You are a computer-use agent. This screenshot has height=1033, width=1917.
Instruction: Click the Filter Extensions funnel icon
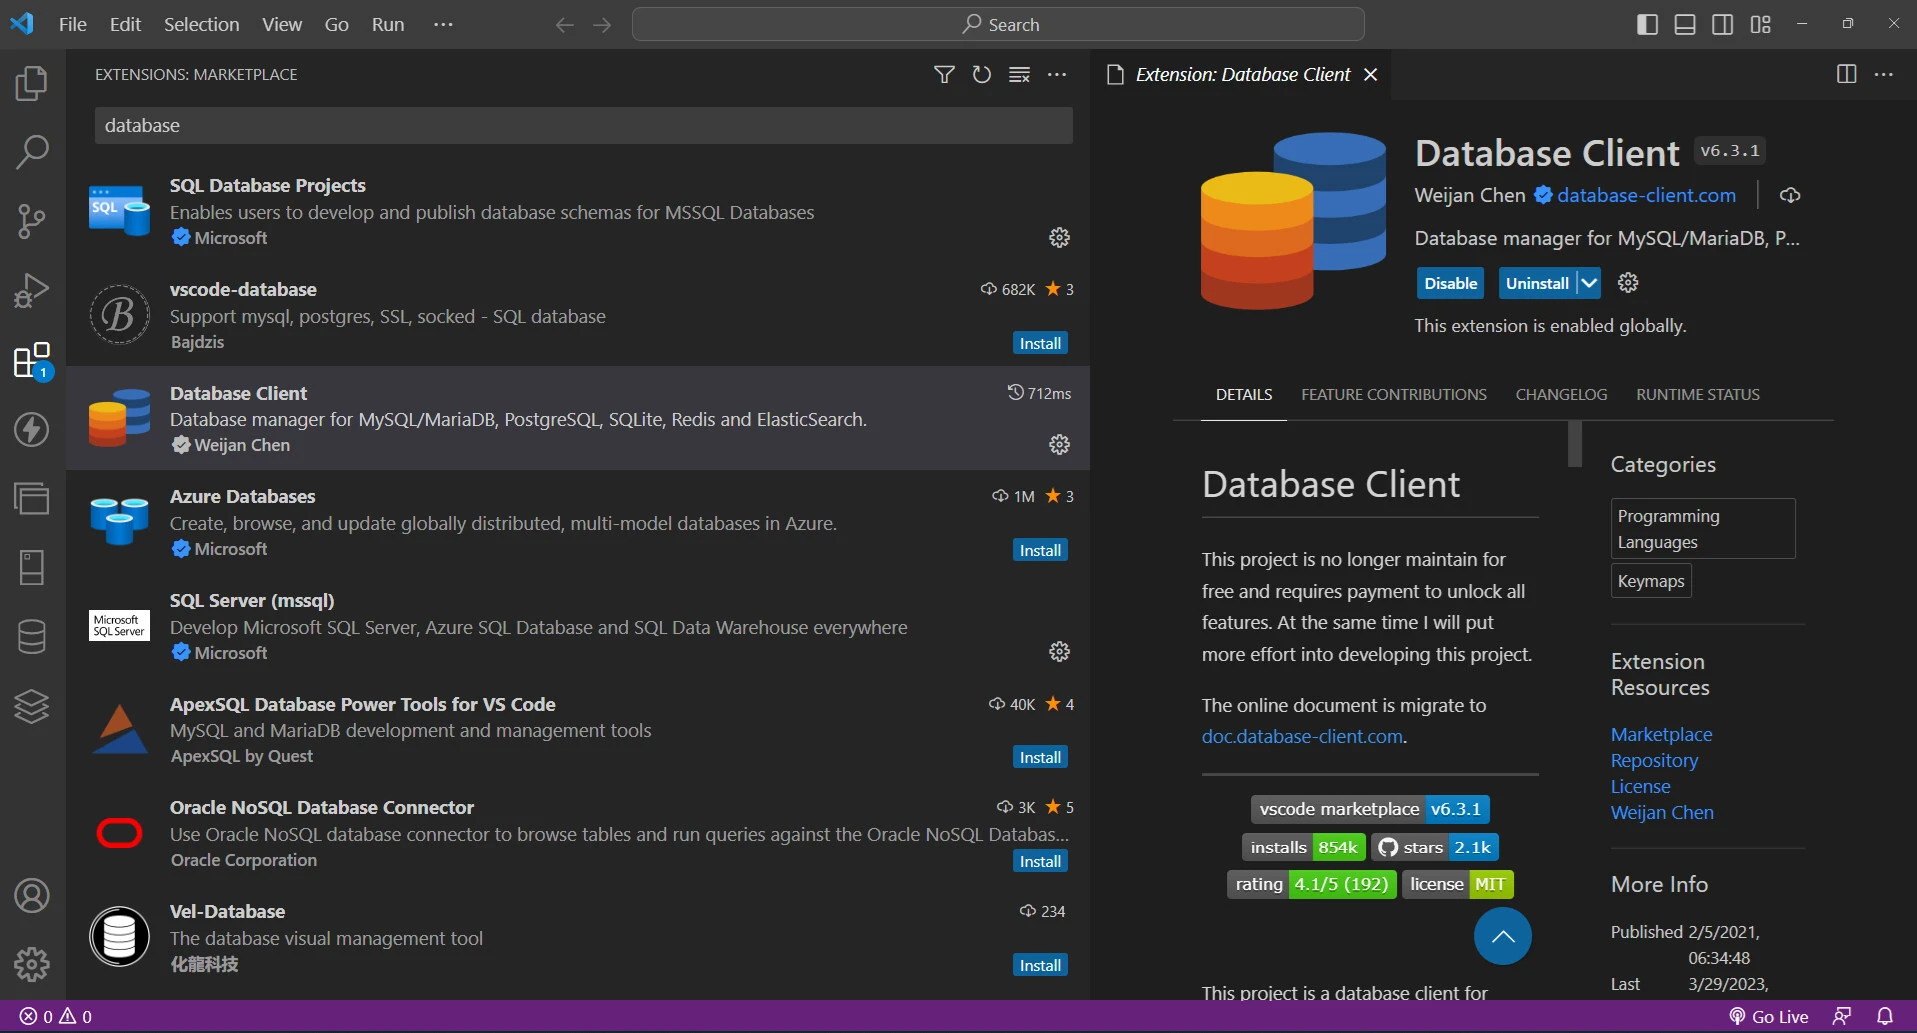click(x=943, y=75)
